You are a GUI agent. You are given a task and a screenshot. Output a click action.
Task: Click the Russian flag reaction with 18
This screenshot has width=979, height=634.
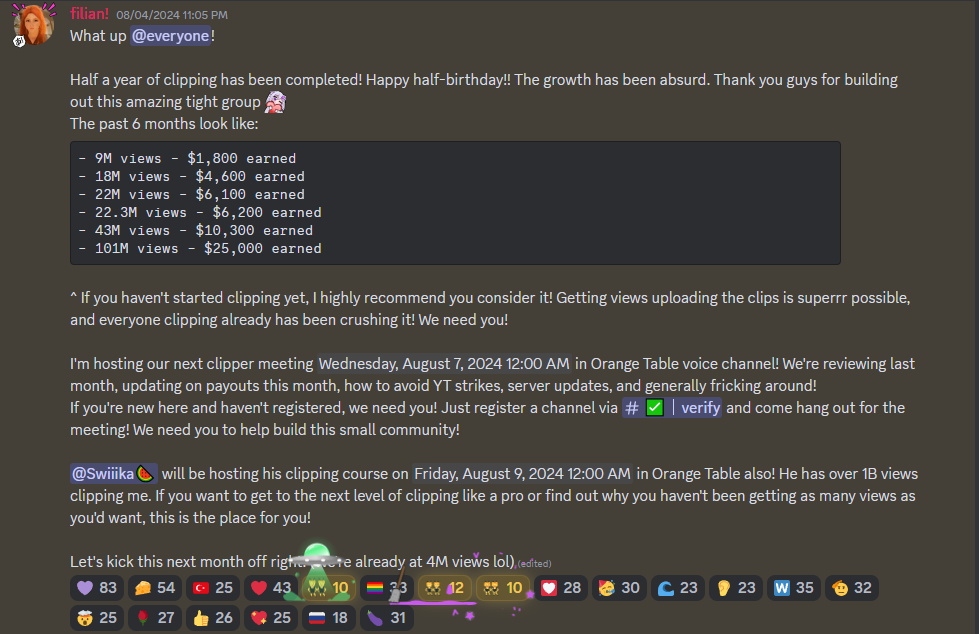(329, 618)
